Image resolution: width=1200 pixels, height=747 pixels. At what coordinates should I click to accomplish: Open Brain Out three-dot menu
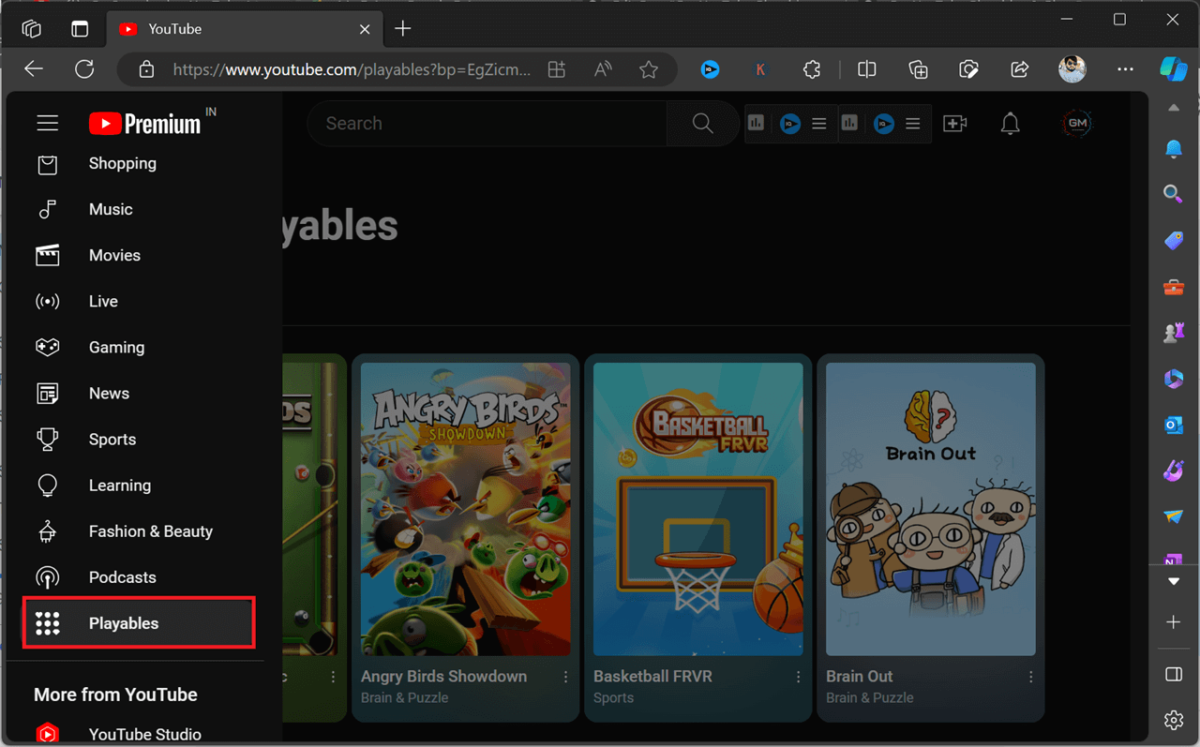1030,677
